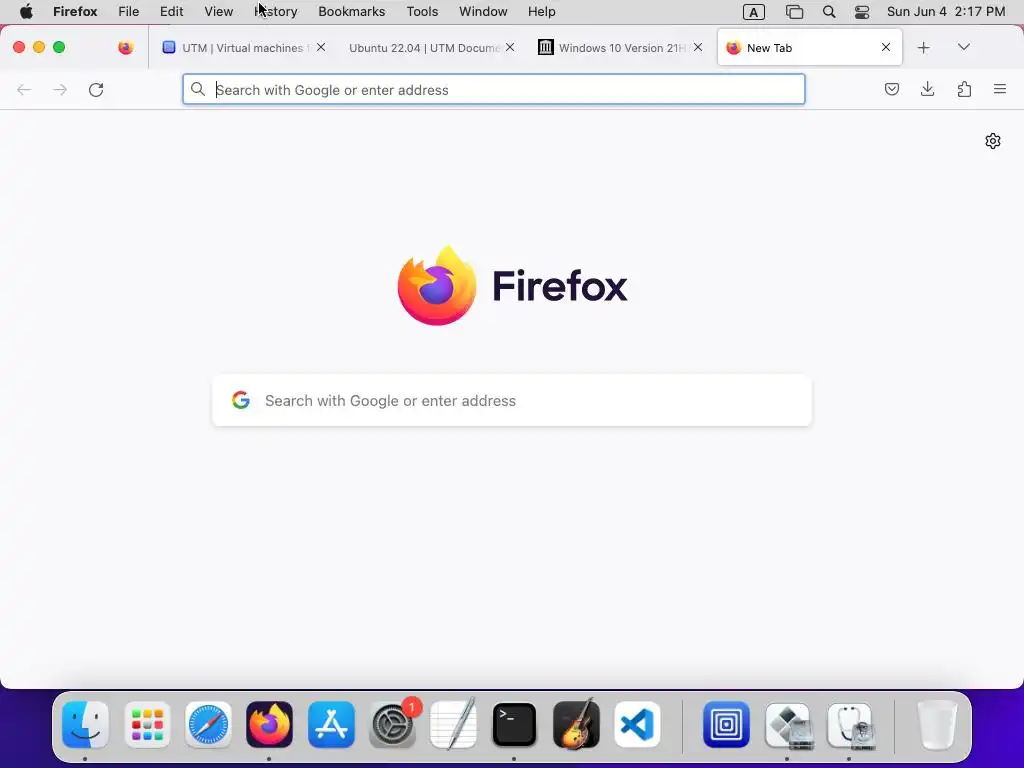Open the Bookmarks menu
1024x768 pixels.
click(x=352, y=12)
